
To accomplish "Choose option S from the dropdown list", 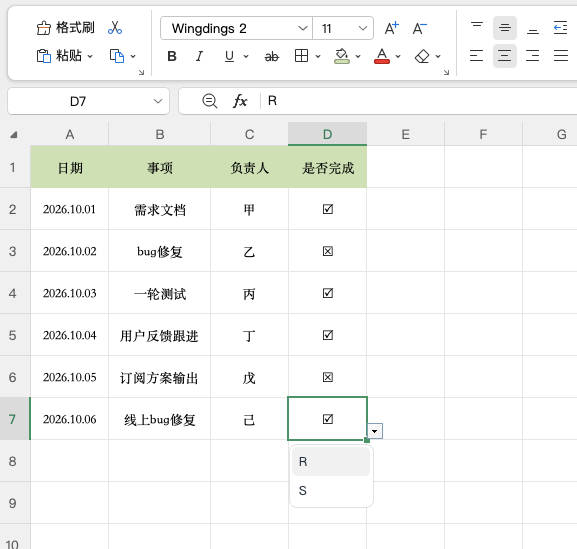I will click(x=331, y=490).
